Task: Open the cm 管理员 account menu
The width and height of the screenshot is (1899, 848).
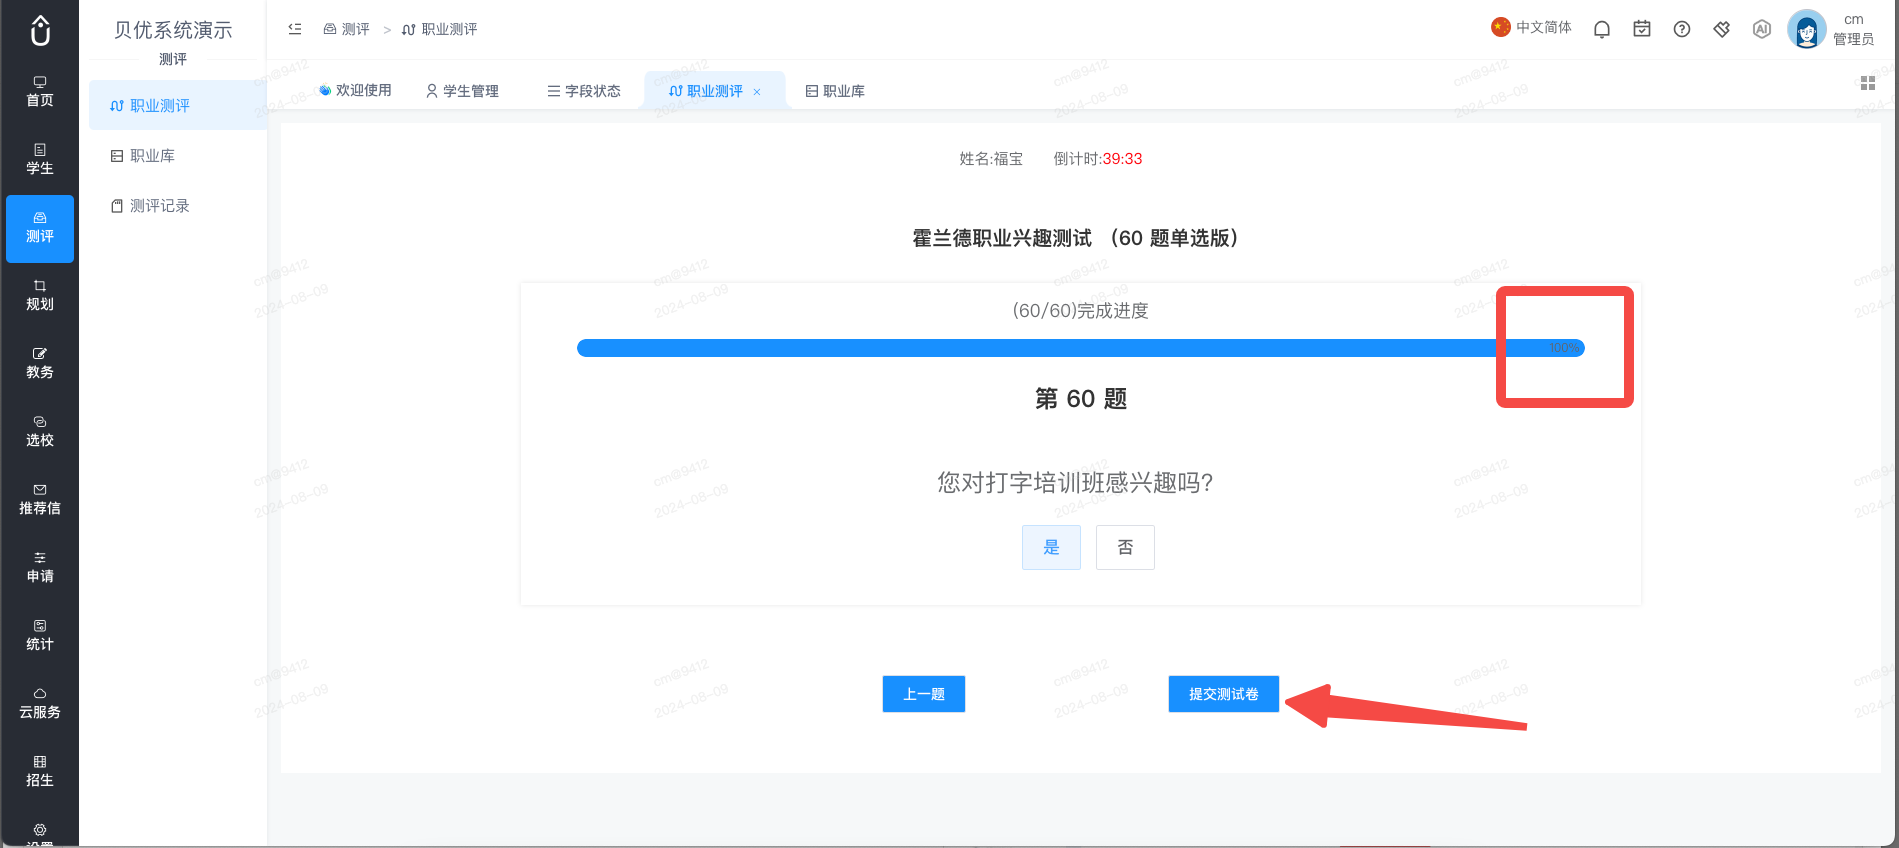Action: point(1853,29)
